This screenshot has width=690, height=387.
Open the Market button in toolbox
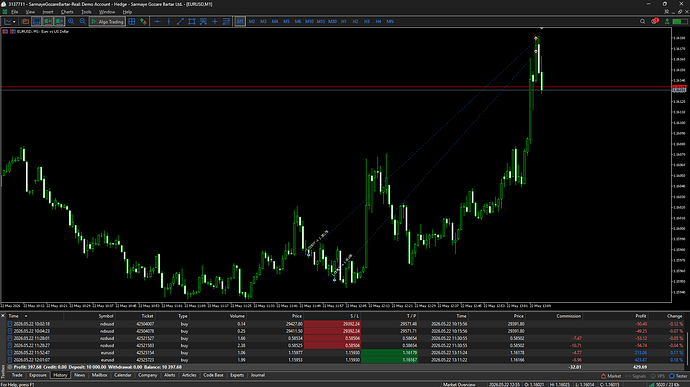611,376
